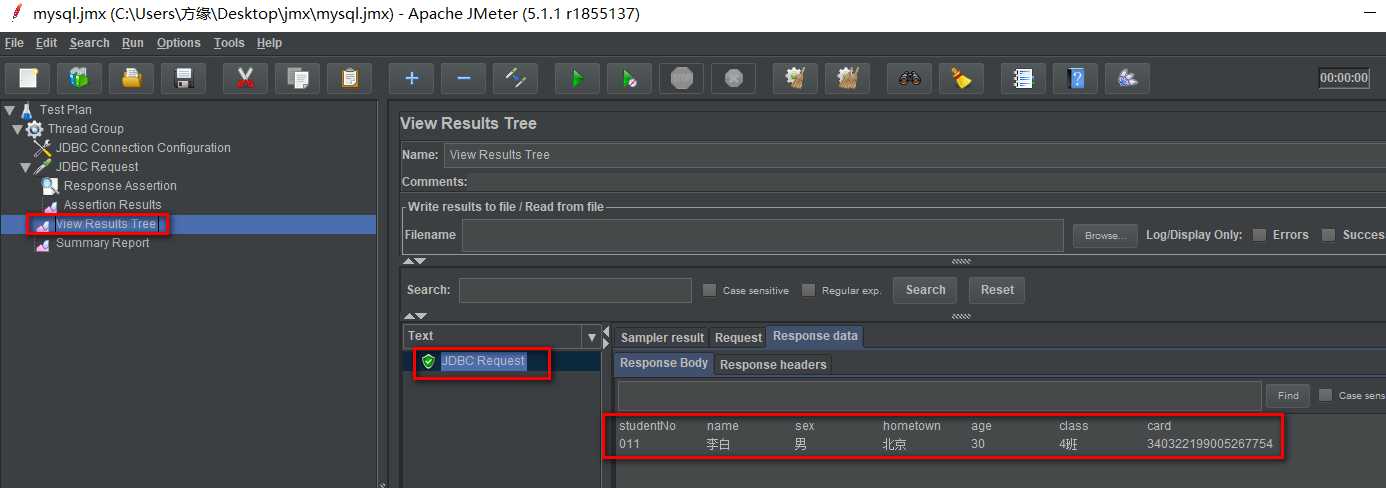Toggle Case sensitive beside the Find button
1386x488 pixels.
coord(1325,395)
